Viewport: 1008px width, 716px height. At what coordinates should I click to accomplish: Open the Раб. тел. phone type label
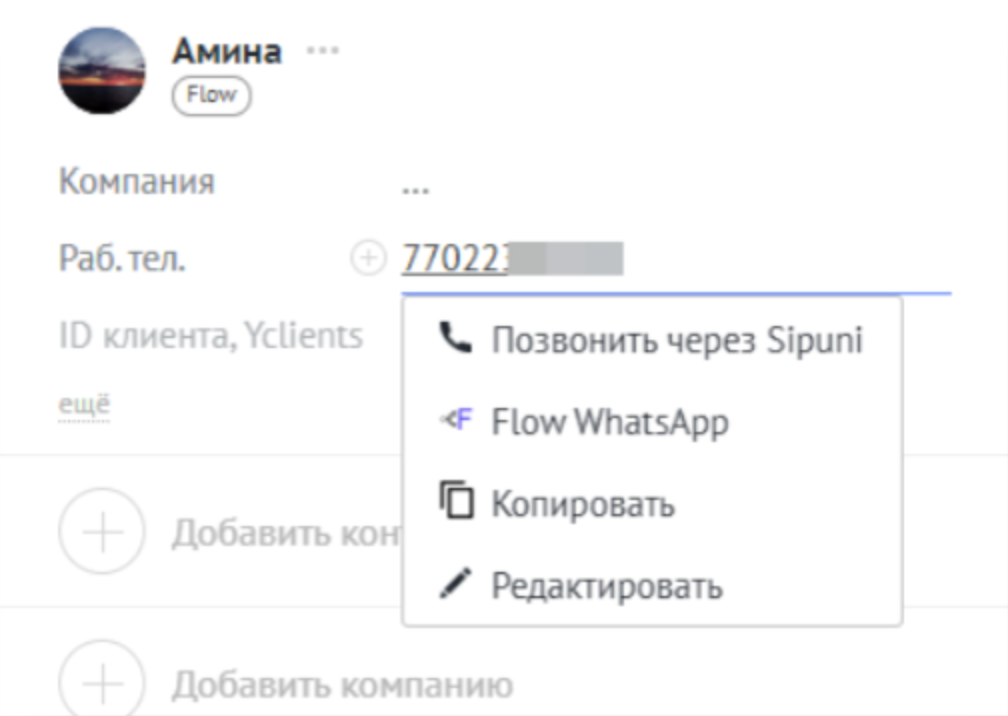tap(122, 260)
